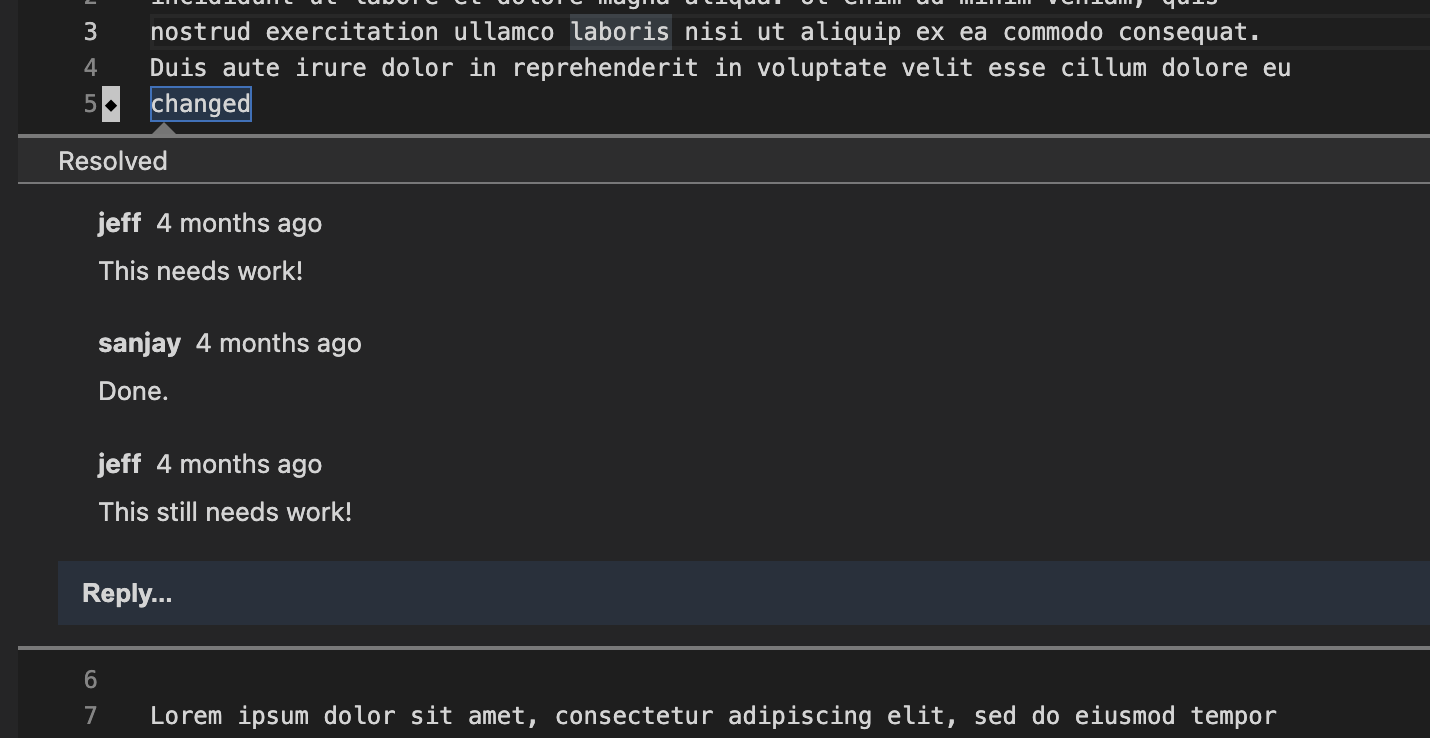This screenshot has height=738, width=1430.
Task: Click the highlighted word 'laboris' on line 3
Action: click(620, 31)
